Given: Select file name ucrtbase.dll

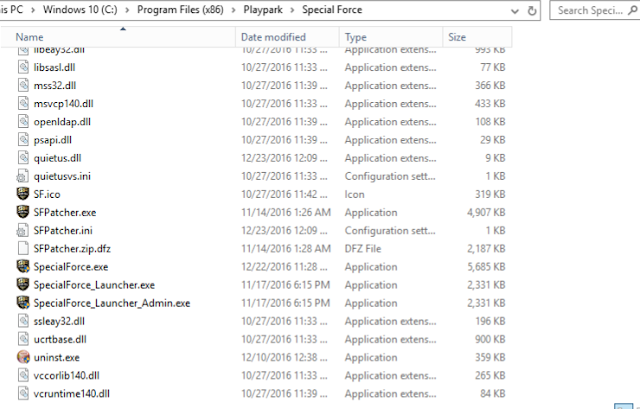Looking at the screenshot, I should (60, 340).
